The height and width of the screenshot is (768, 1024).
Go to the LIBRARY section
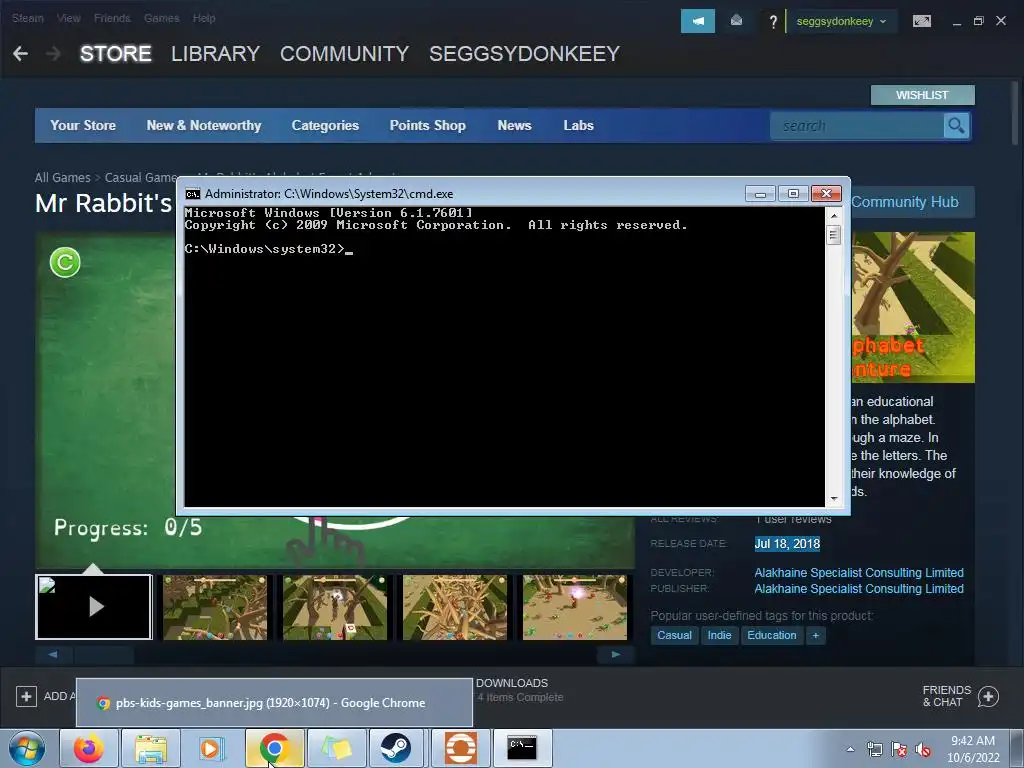[x=216, y=54]
